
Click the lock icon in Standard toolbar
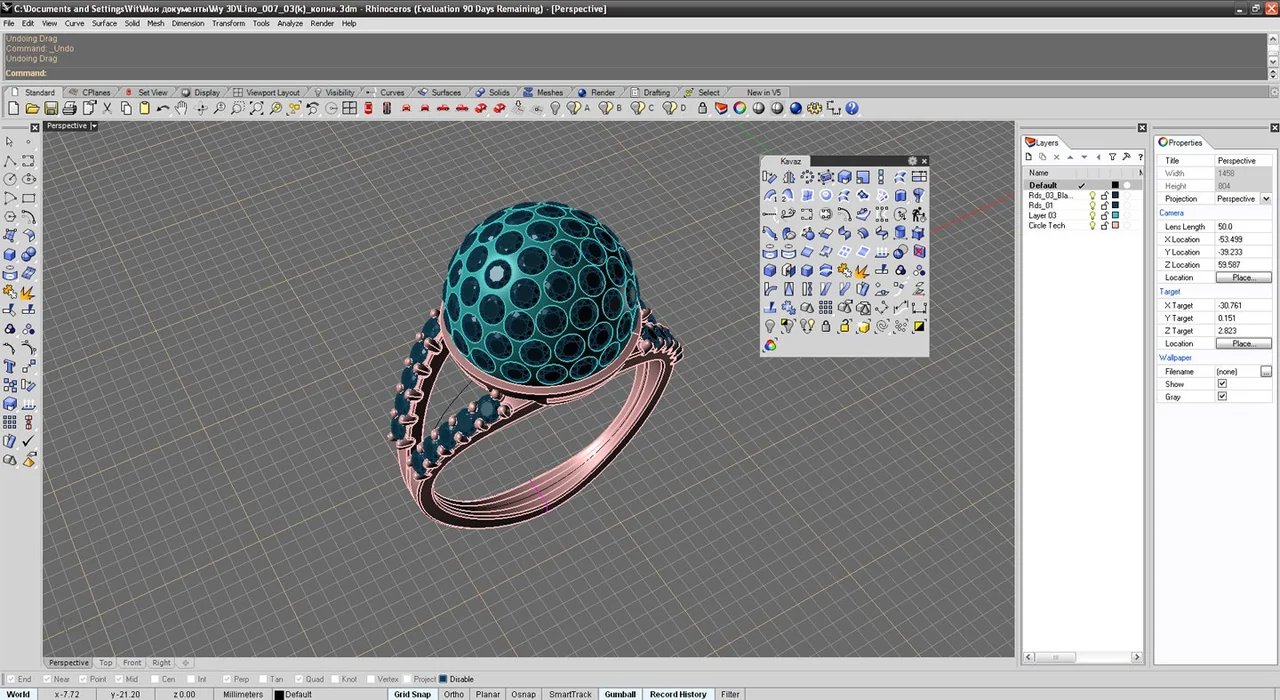click(x=703, y=108)
